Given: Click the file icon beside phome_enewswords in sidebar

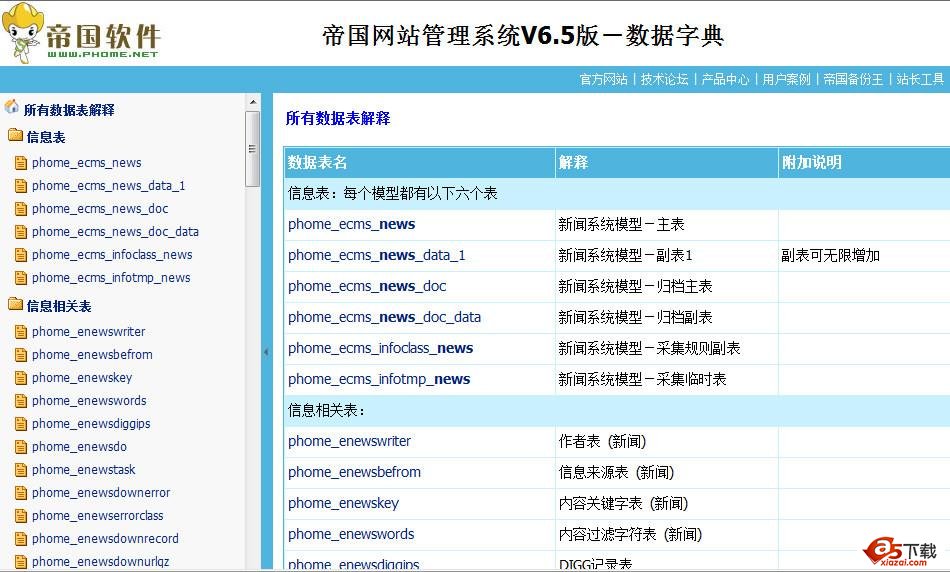Looking at the screenshot, I should tap(21, 401).
